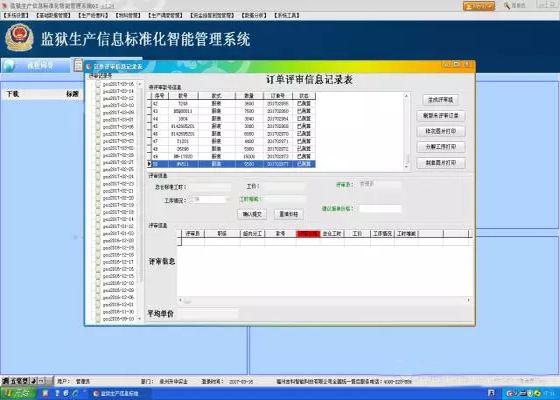The width and height of the screenshot is (560, 400).
Task: Click the 分解工序打印 button
Action: pyautogui.click(x=441, y=147)
